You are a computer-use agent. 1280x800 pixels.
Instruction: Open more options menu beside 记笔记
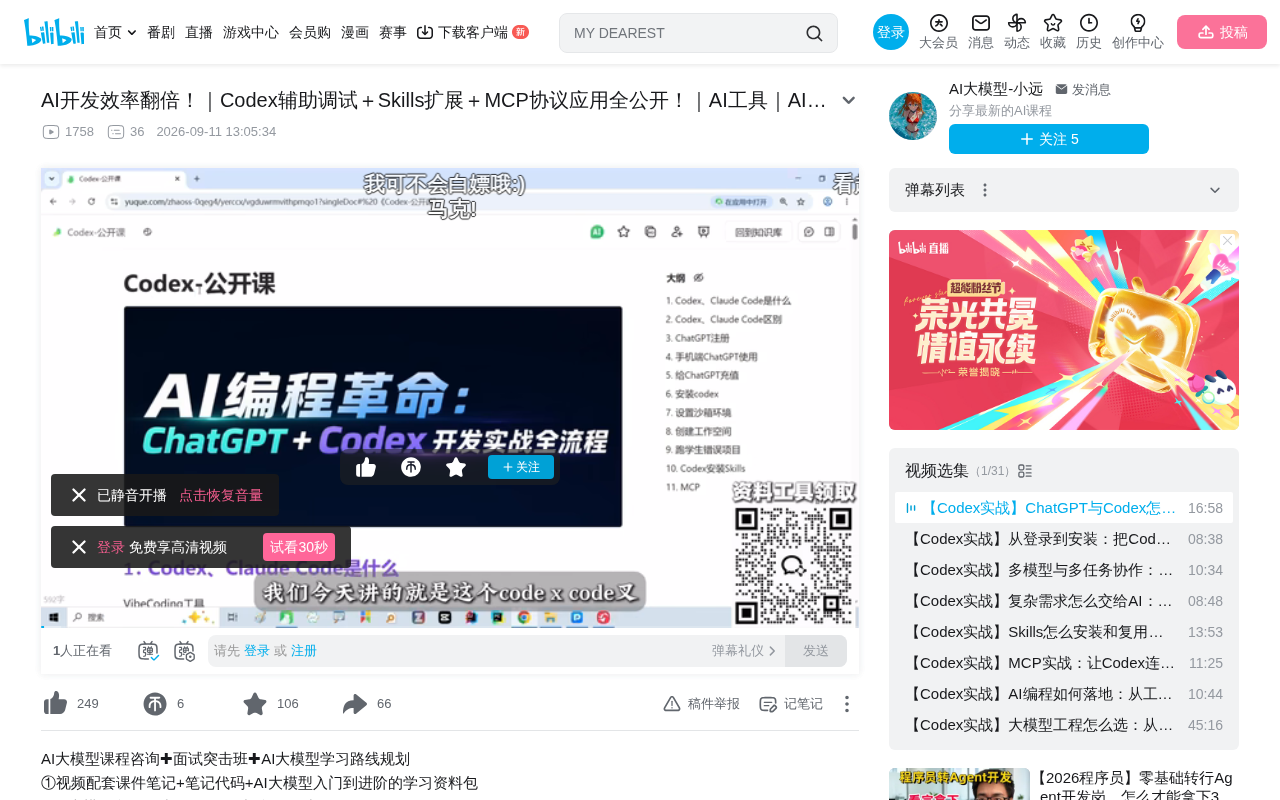tap(847, 704)
